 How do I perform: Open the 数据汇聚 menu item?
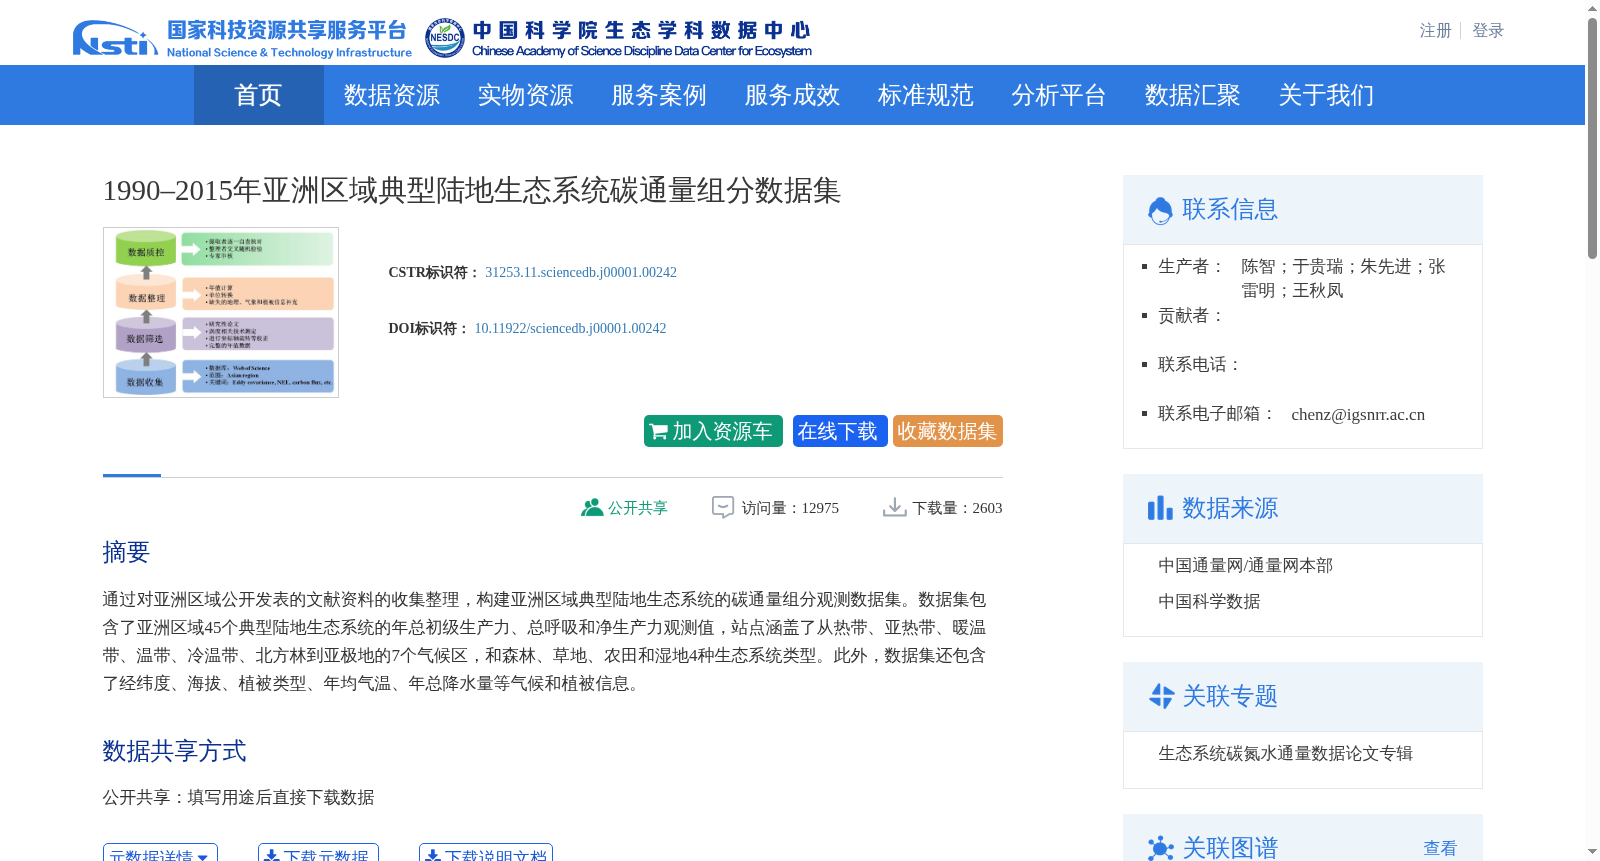pos(1193,95)
